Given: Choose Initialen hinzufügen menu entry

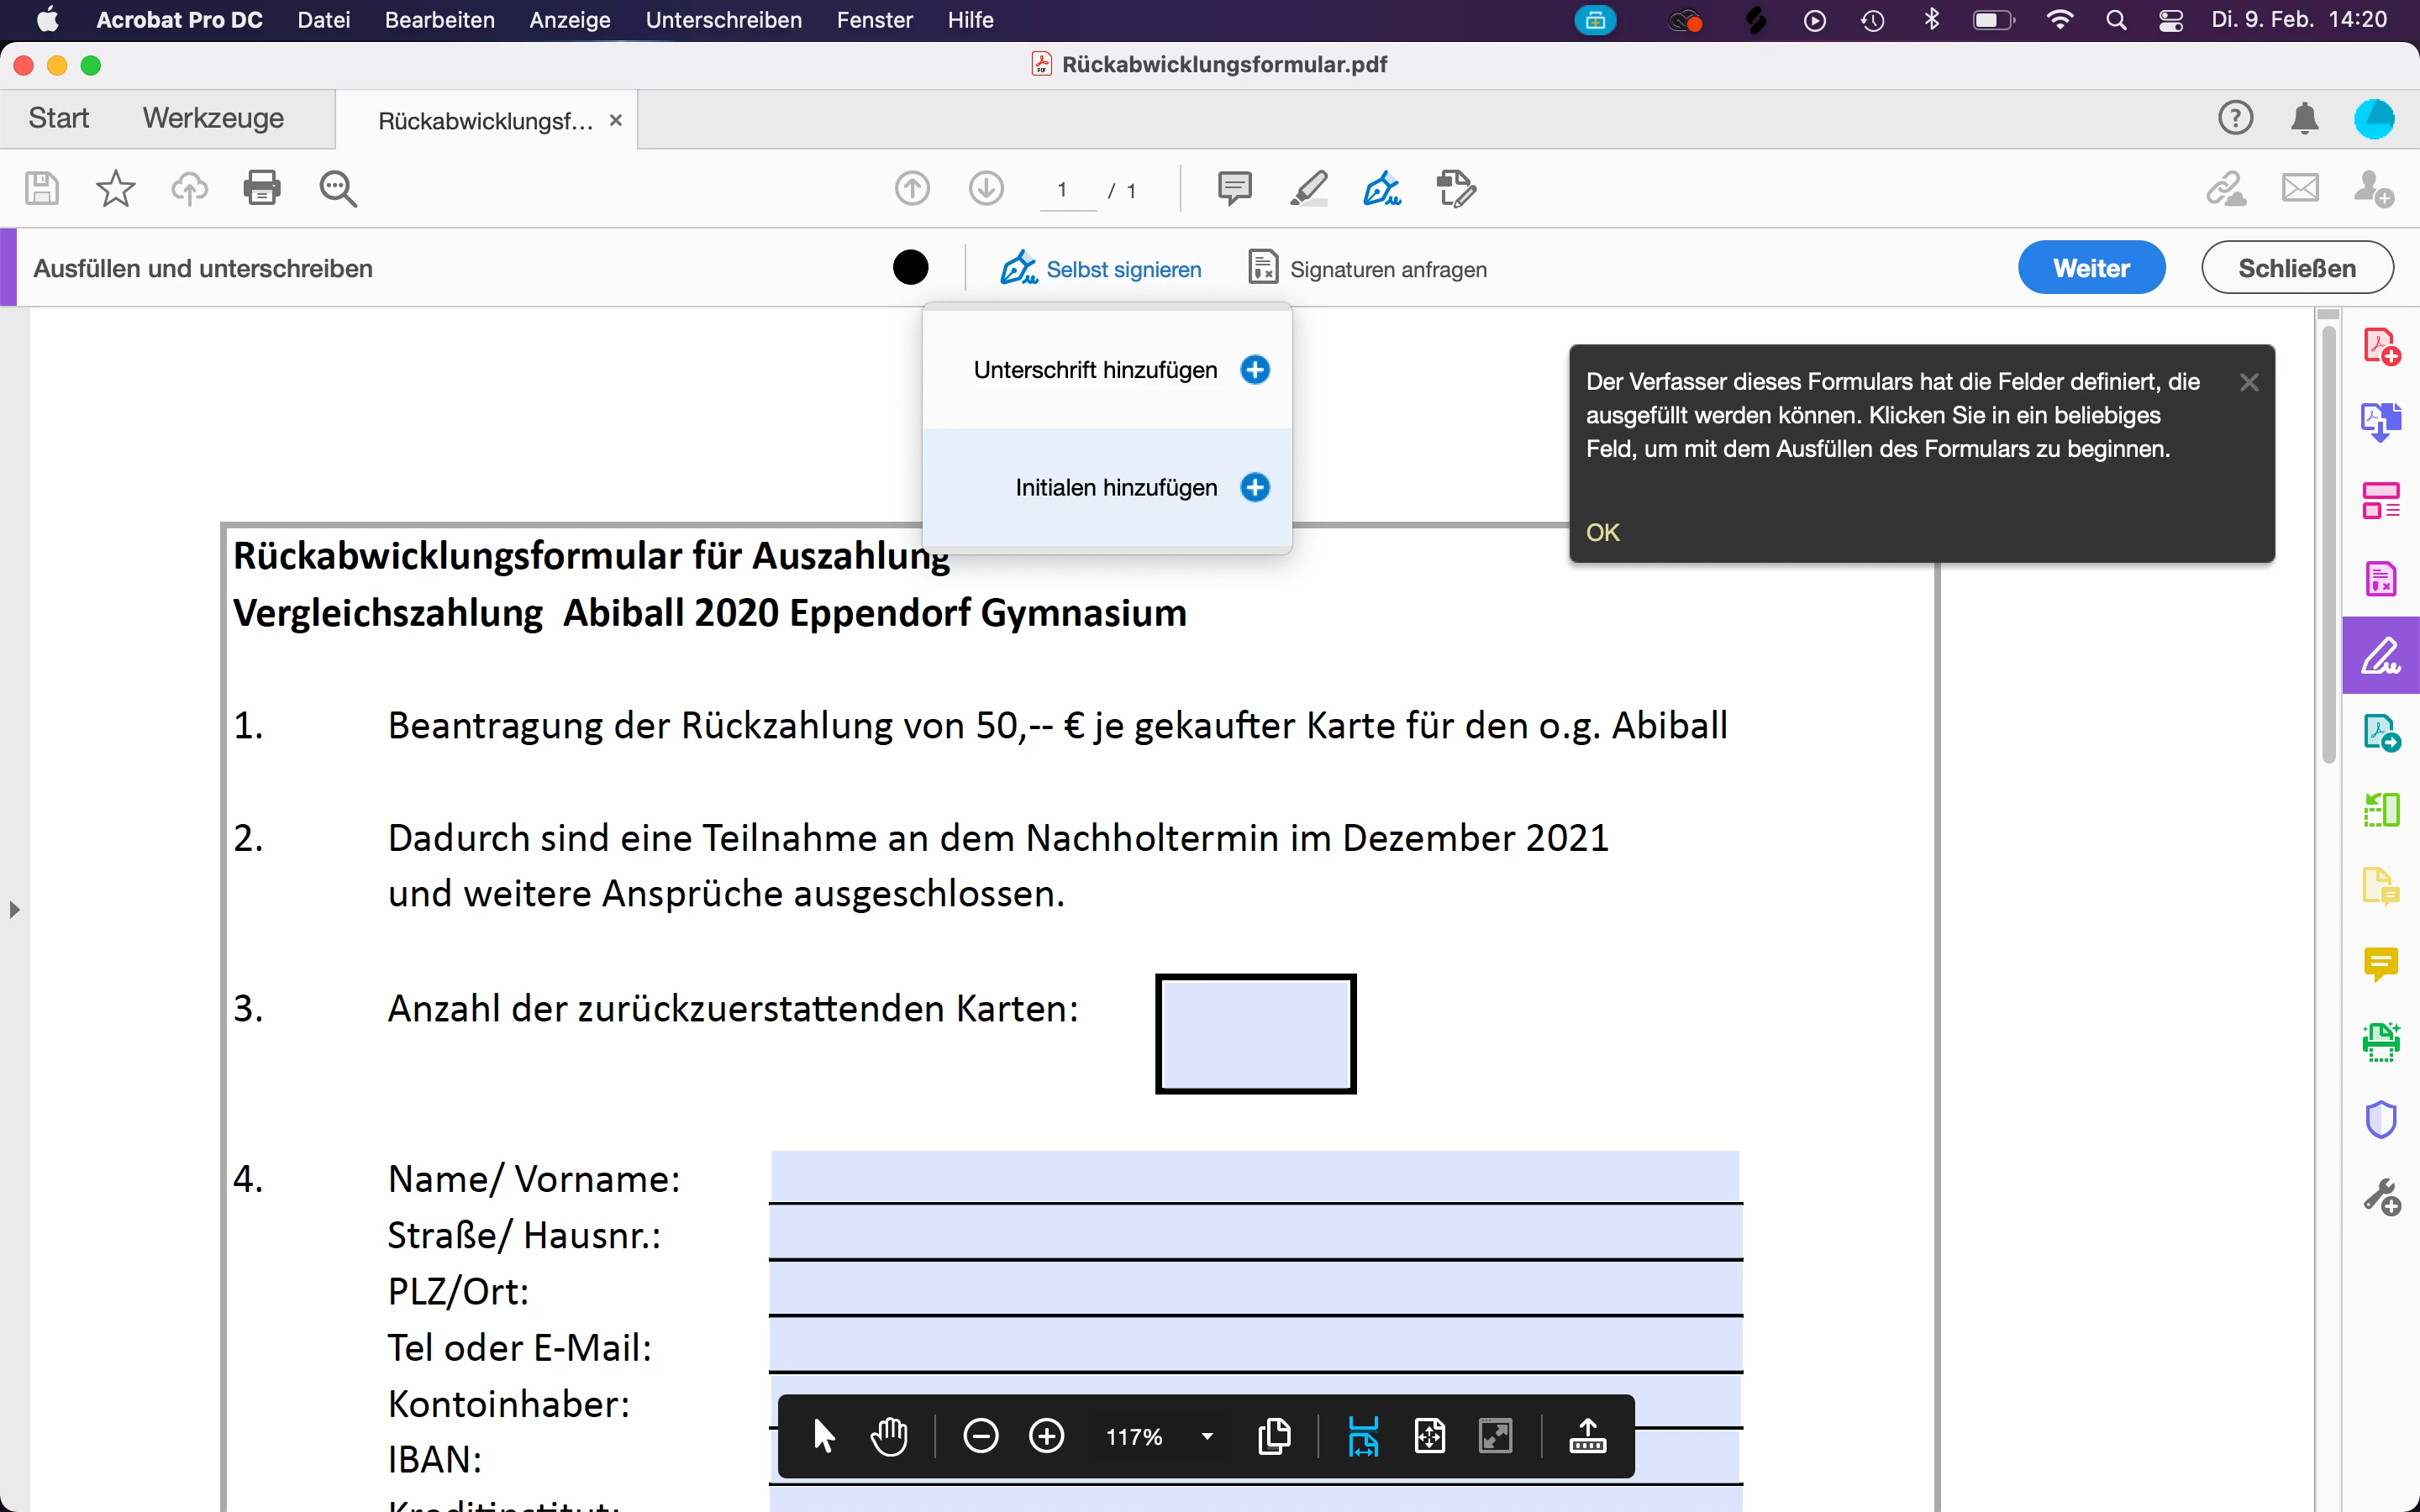Looking at the screenshot, I should (x=1116, y=488).
